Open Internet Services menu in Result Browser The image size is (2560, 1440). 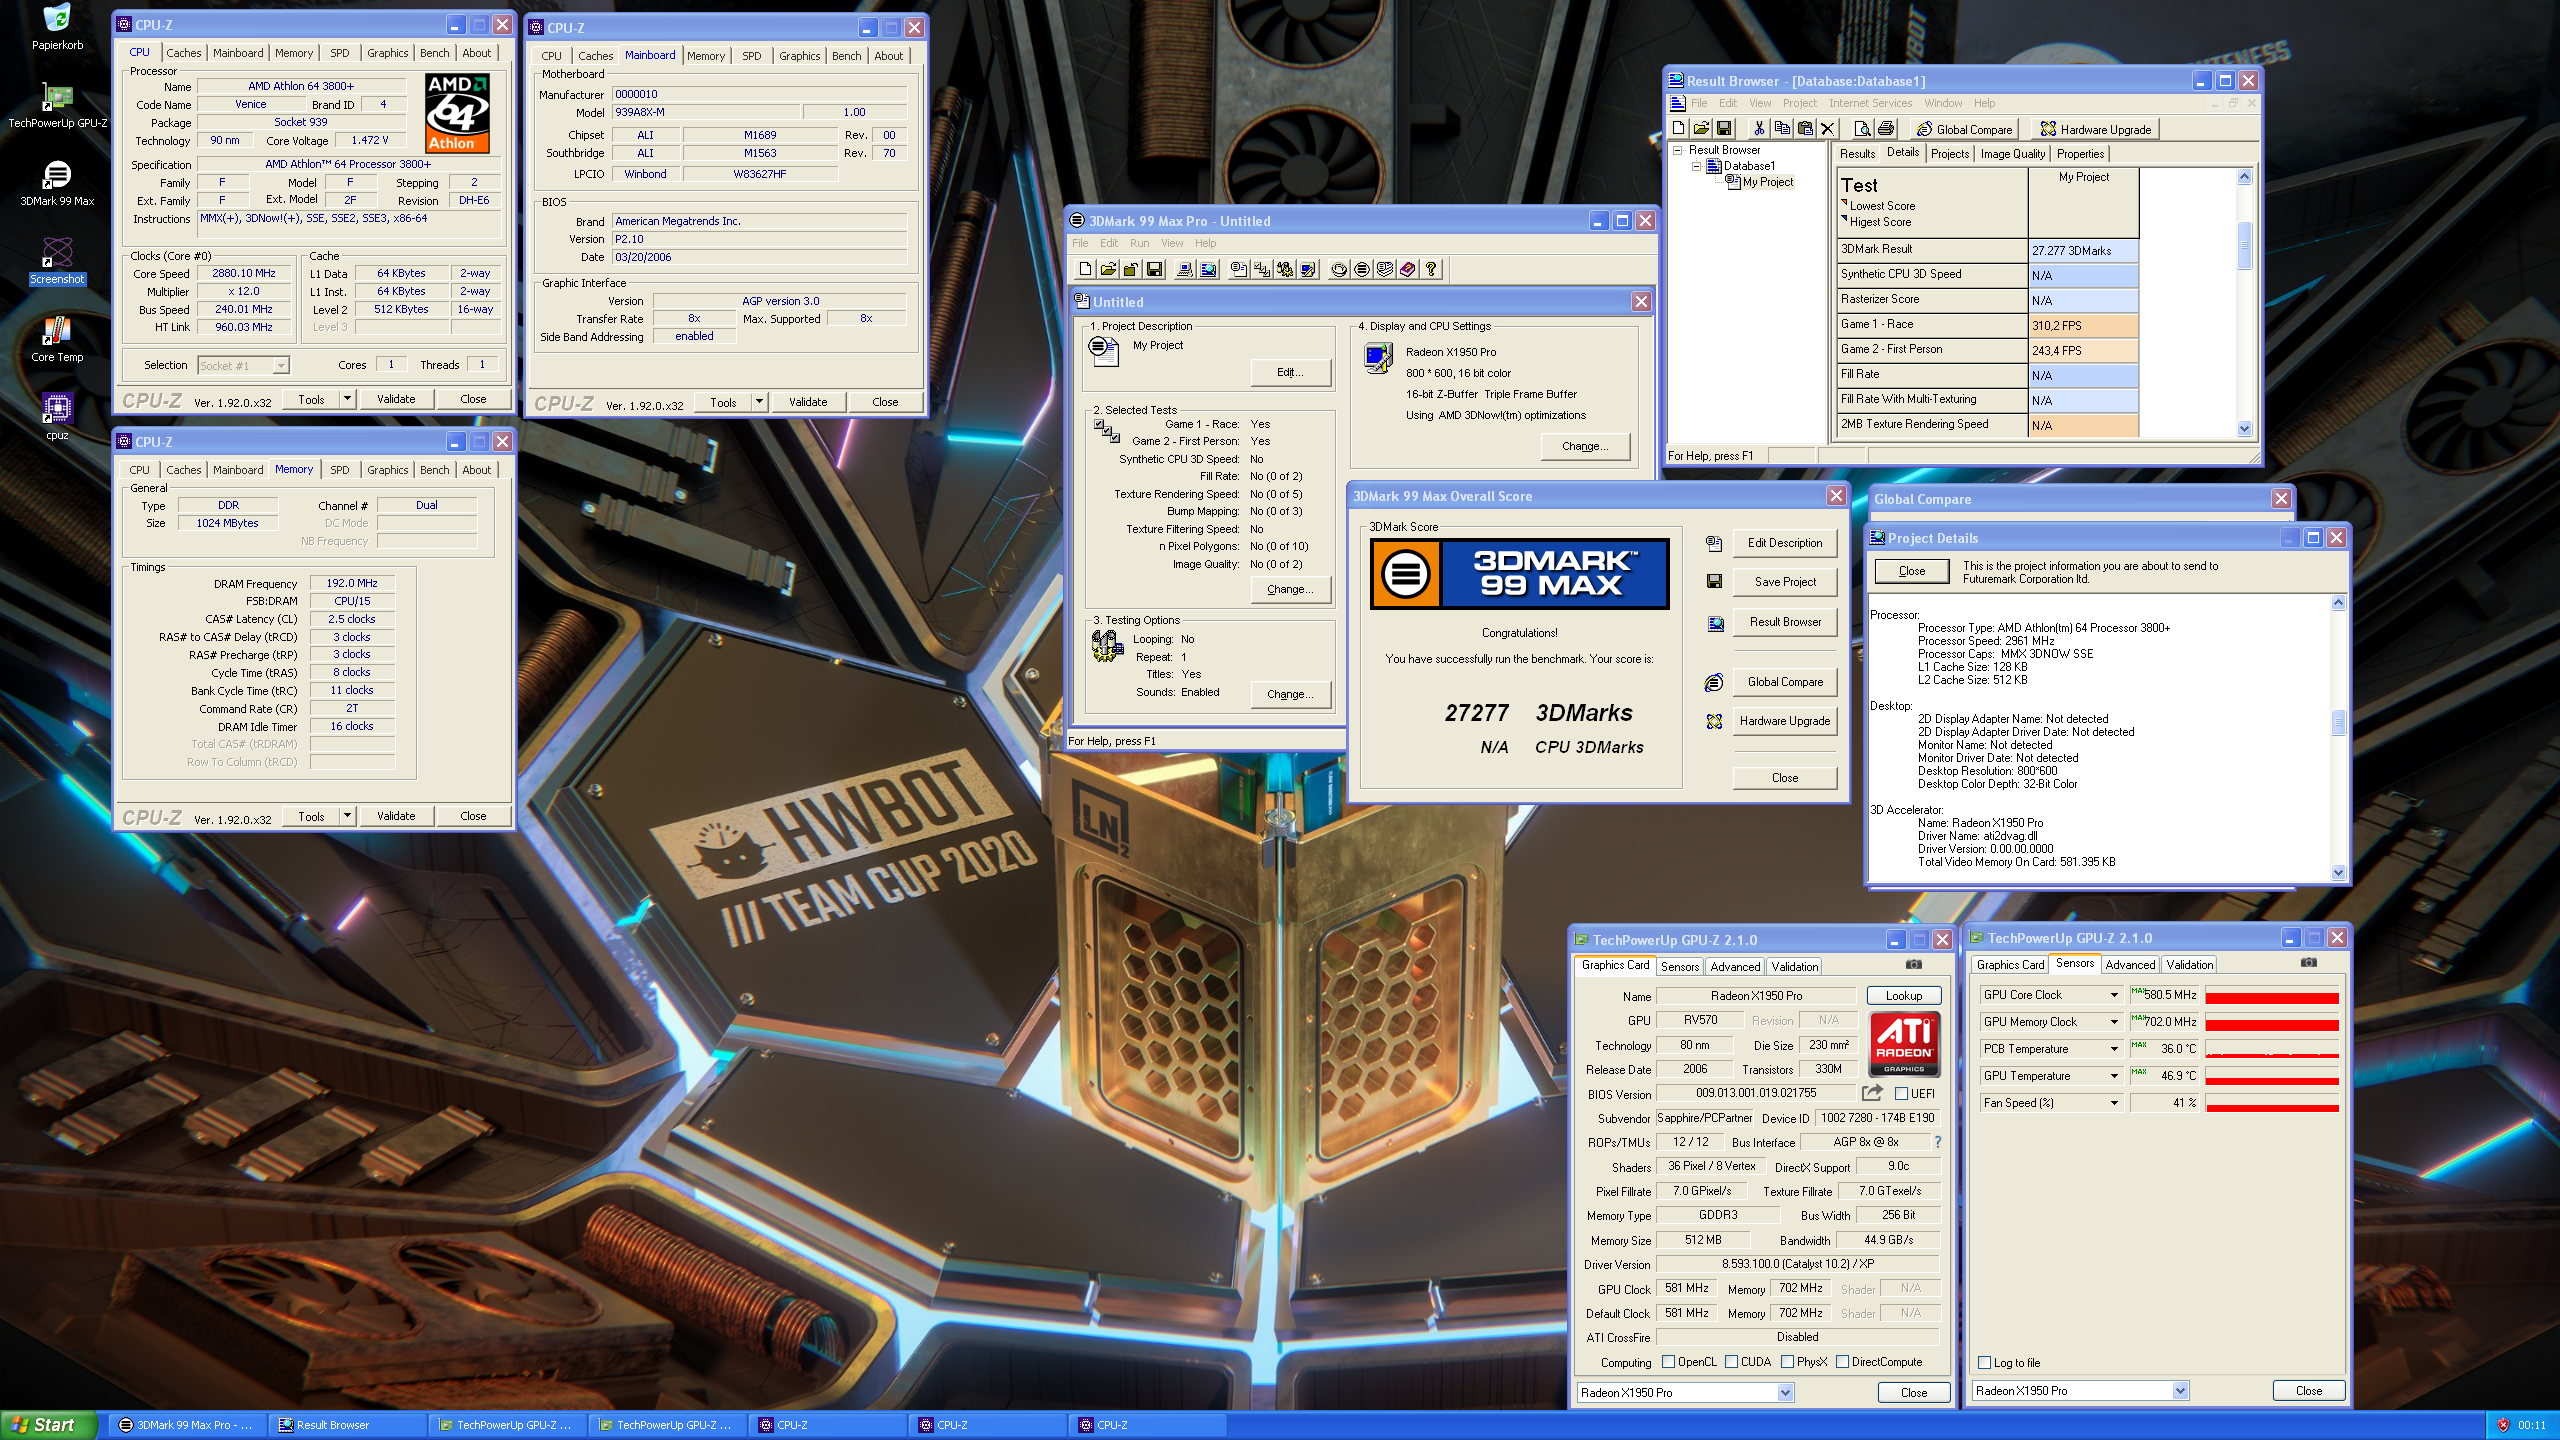pos(1870,103)
